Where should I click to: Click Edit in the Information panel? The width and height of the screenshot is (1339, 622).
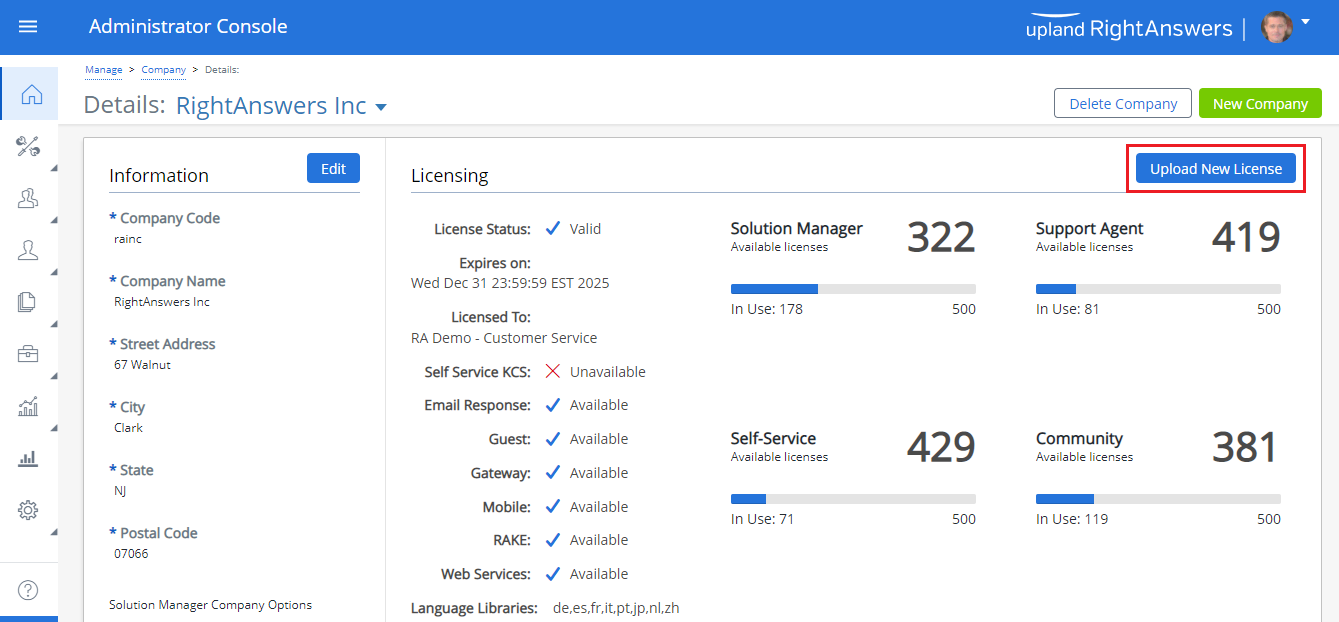(x=333, y=169)
